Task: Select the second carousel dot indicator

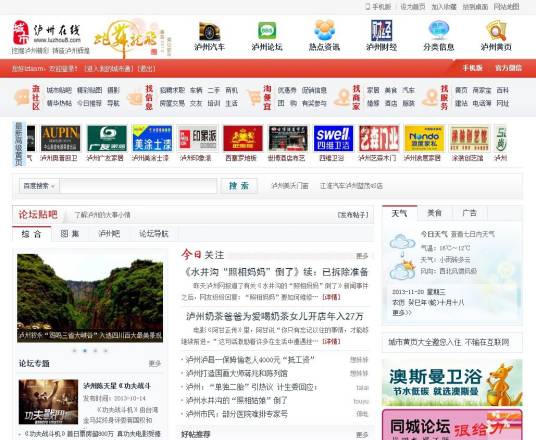Action: (x=85, y=350)
